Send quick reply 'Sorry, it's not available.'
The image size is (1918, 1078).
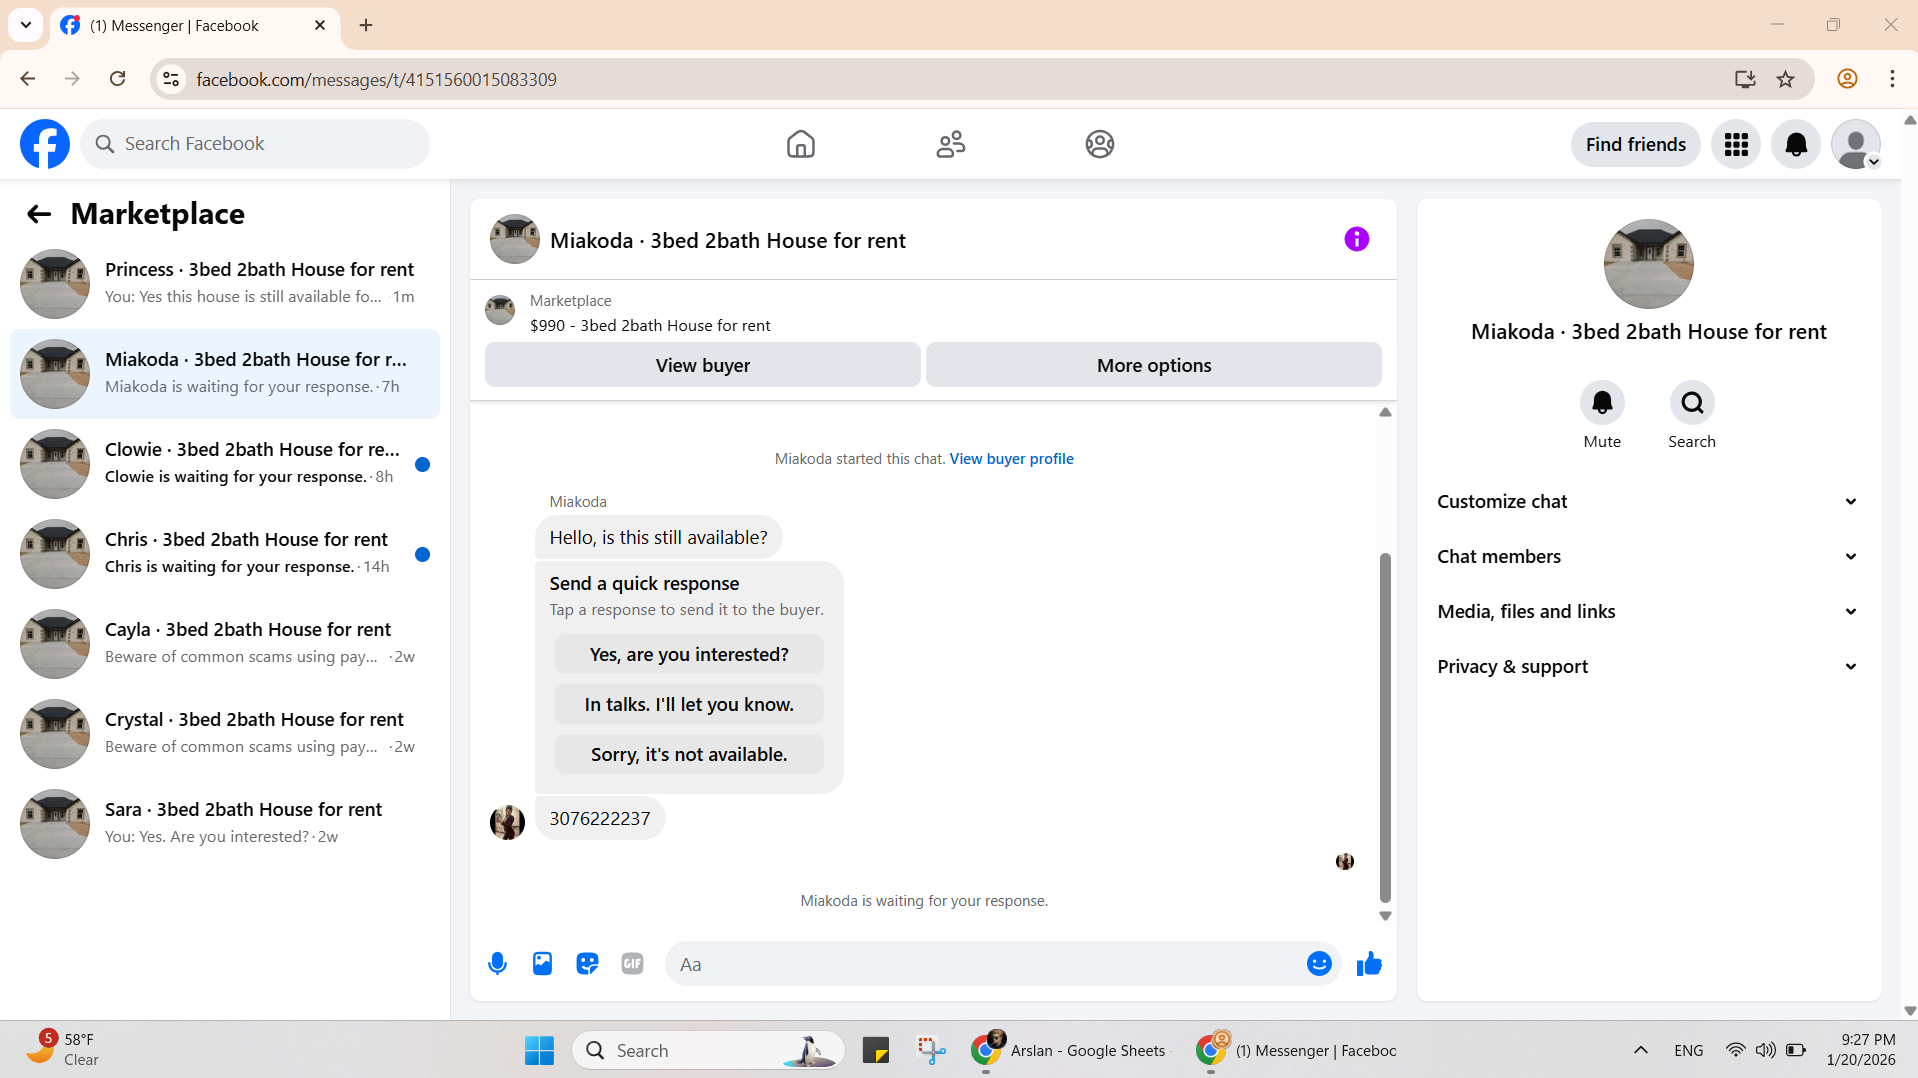tap(689, 754)
